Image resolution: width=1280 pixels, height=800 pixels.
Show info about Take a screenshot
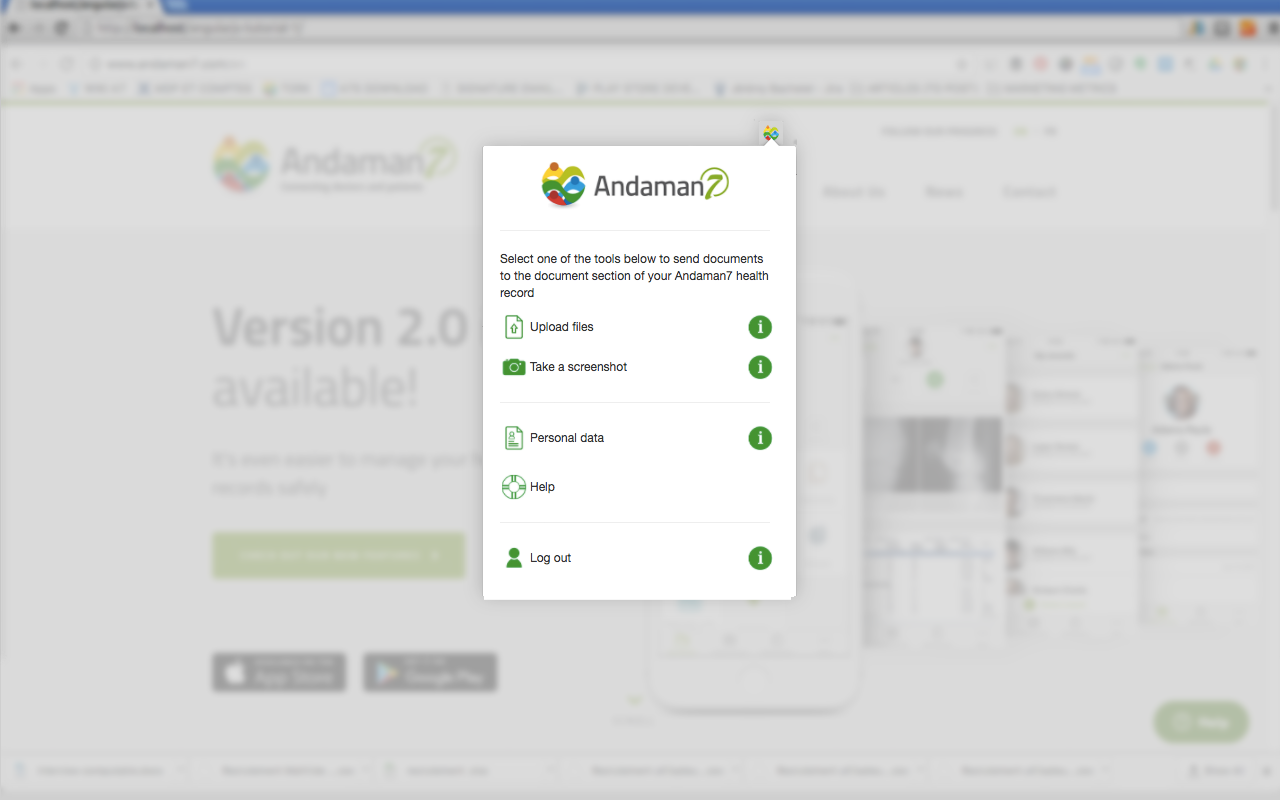coord(760,367)
